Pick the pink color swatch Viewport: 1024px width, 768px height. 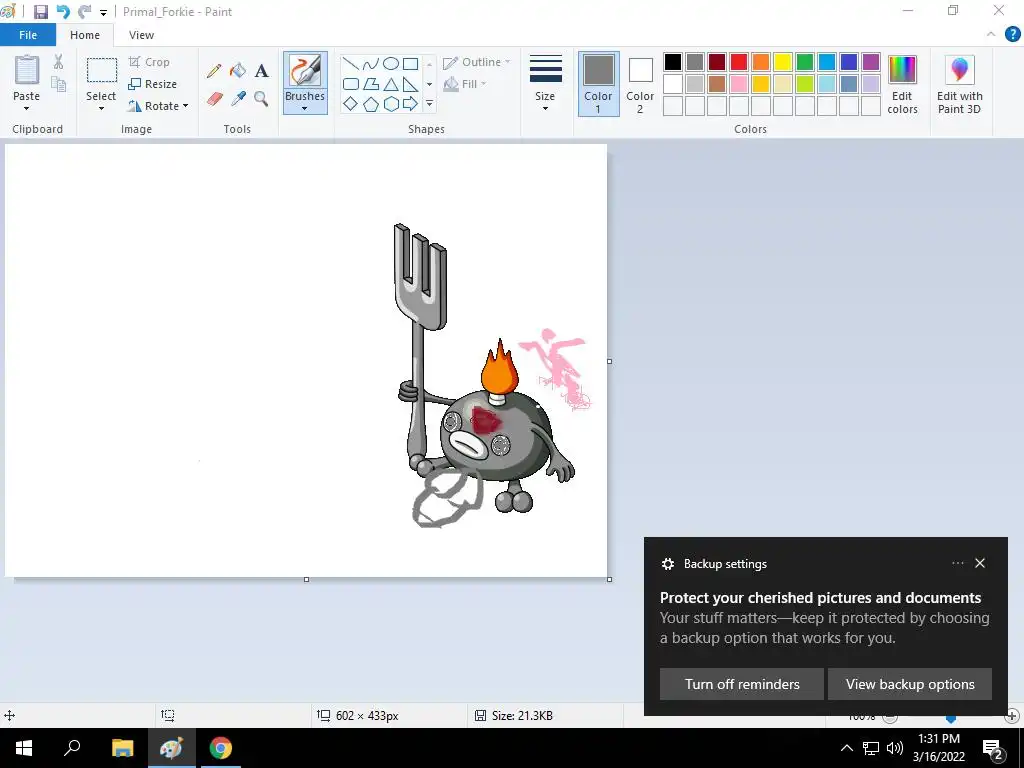[x=739, y=84]
